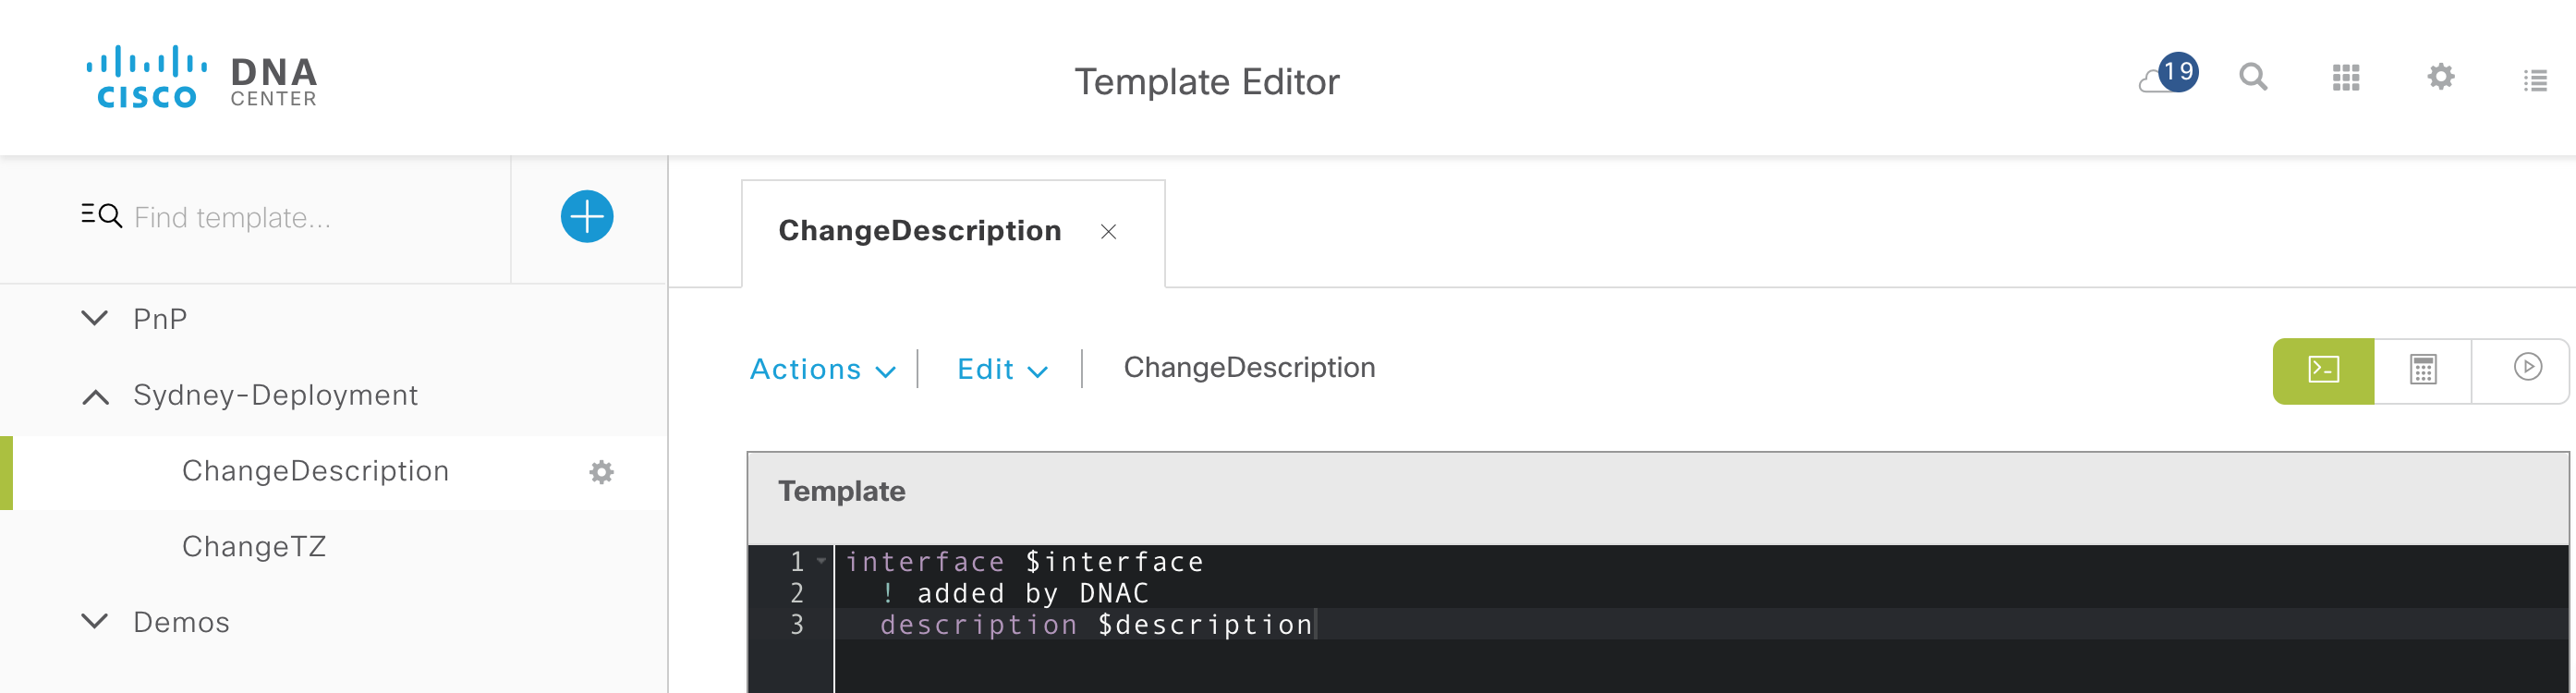Image resolution: width=2576 pixels, height=693 pixels.
Task: Switch to the simulator play view
Action: [x=2527, y=368]
